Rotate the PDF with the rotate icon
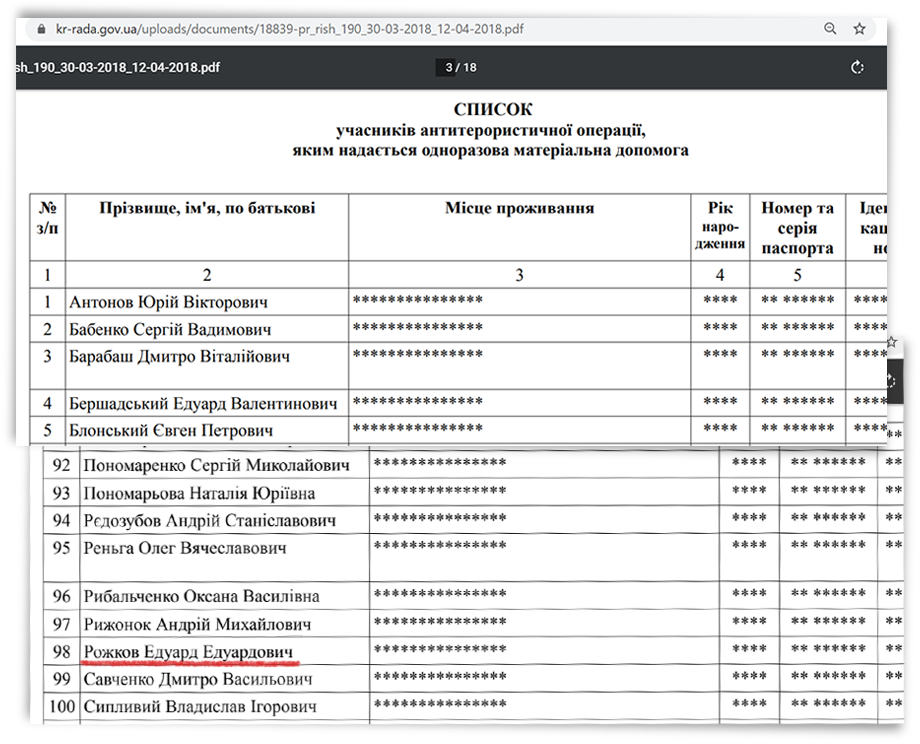 point(857,67)
